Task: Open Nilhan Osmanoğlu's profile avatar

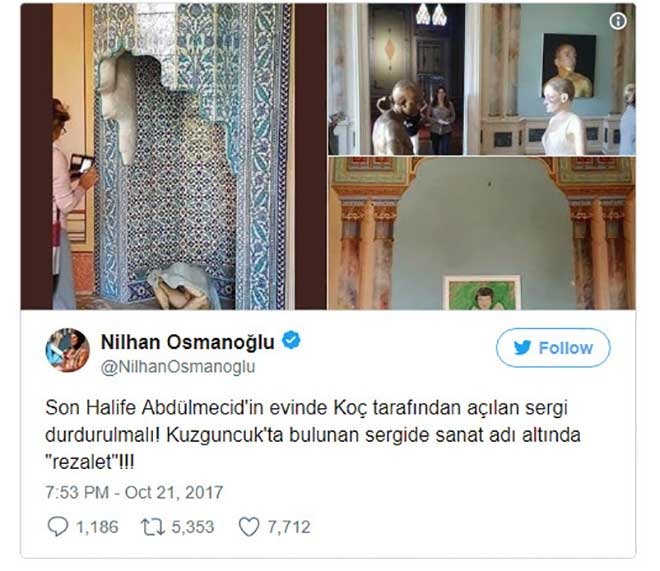Action: (x=67, y=350)
